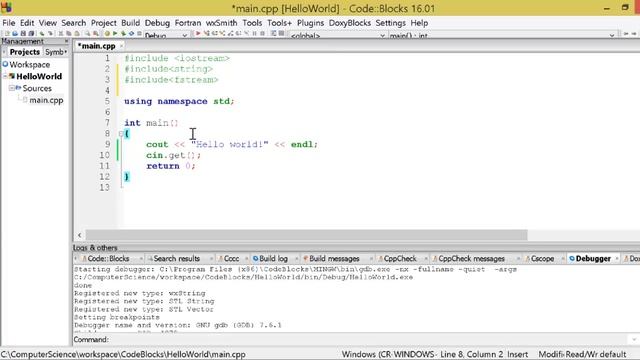Click the Abort build icon
Image resolution: width=640 pixels, height=360 pixels.
click(x=139, y=33)
